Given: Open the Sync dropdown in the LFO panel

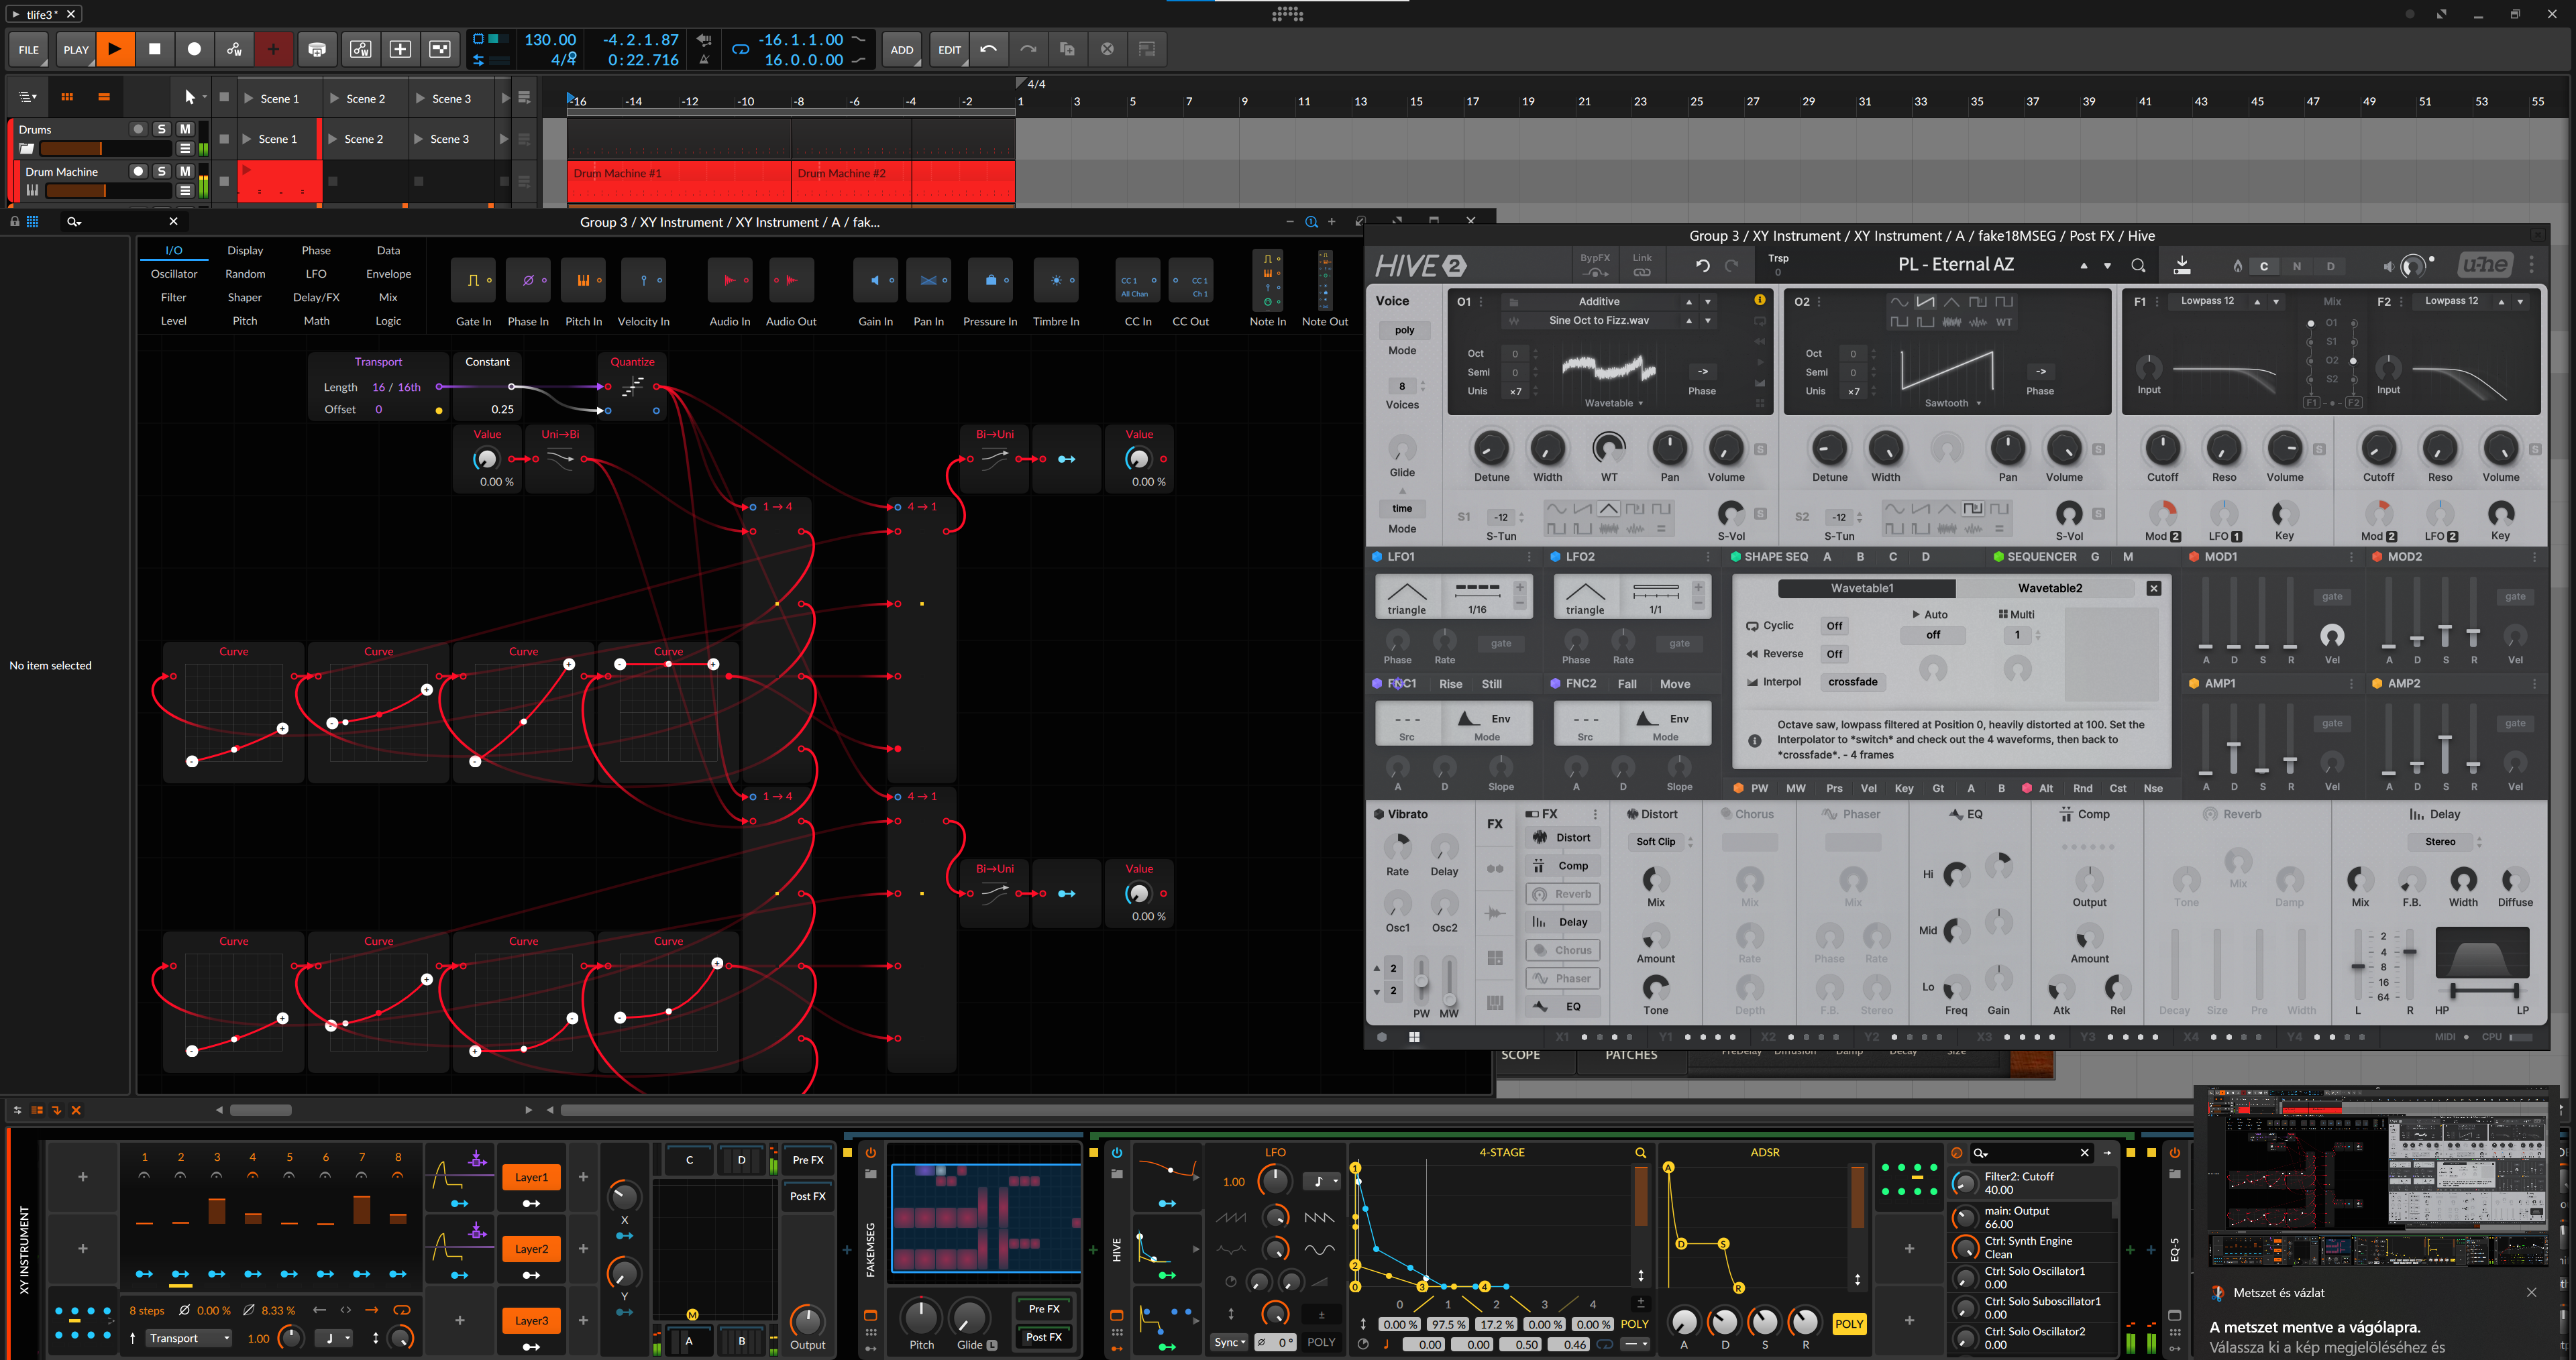Looking at the screenshot, I should pos(1229,1343).
